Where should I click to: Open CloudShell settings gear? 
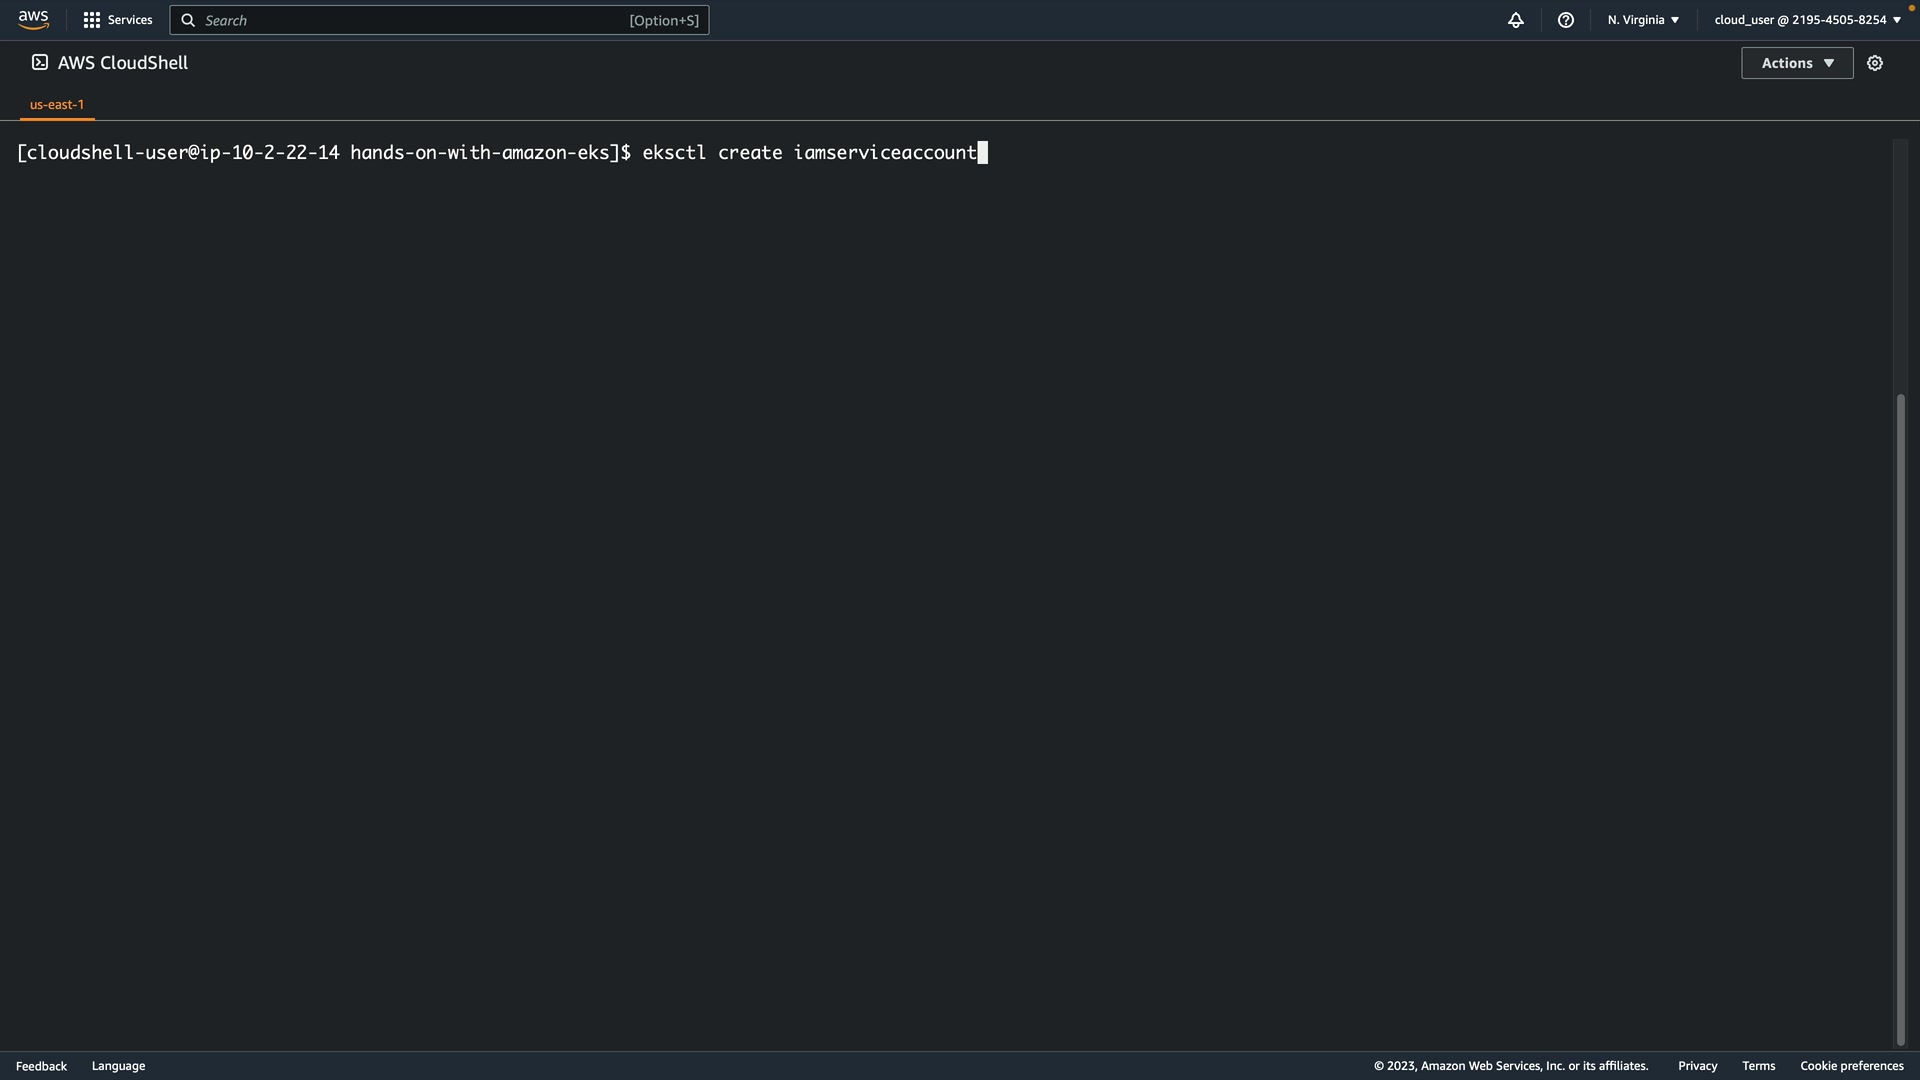click(x=1875, y=63)
